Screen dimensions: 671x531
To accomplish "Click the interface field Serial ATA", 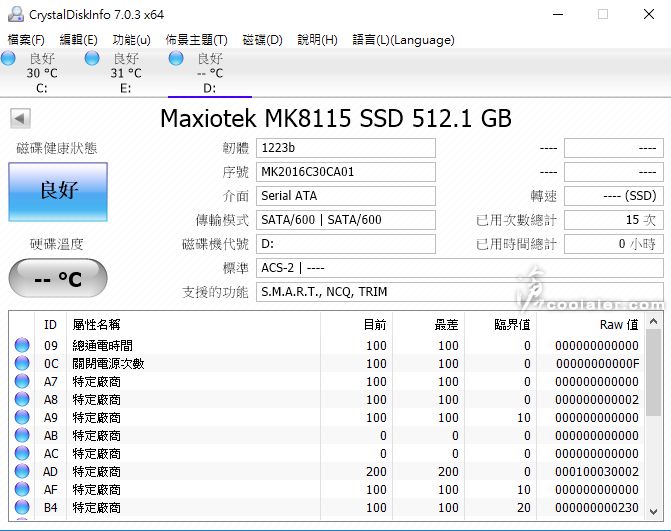I will pyautogui.click(x=346, y=196).
